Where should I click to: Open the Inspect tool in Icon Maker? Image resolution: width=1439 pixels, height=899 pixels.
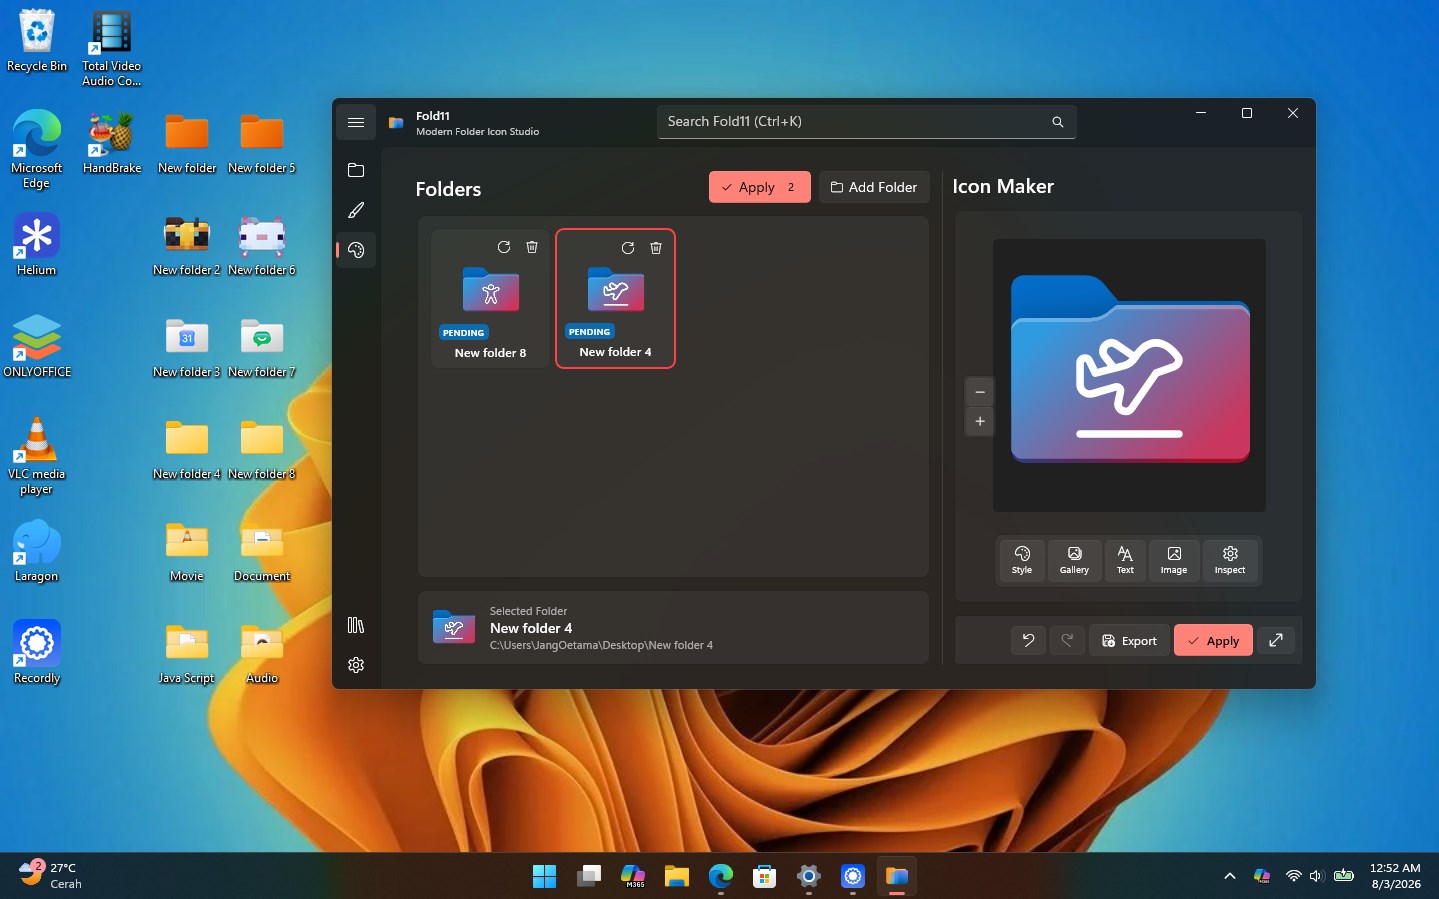[x=1230, y=560]
